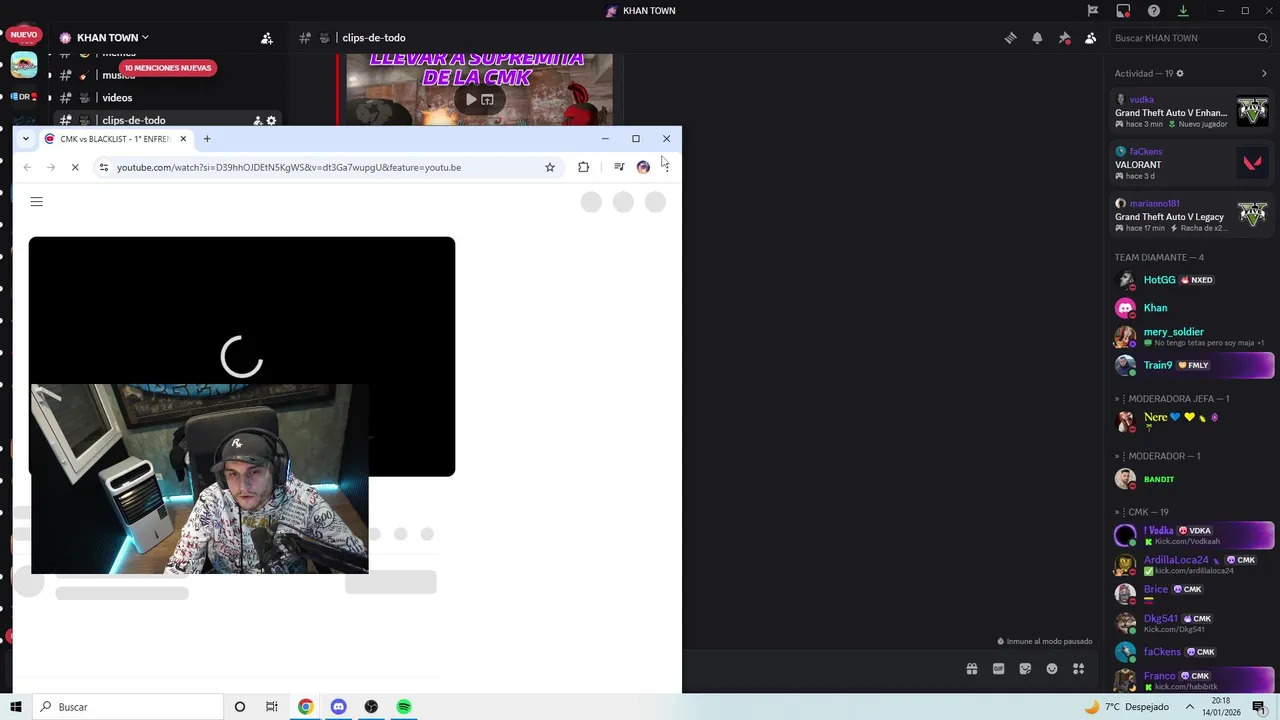Open Chrome media controls icon

619,167
